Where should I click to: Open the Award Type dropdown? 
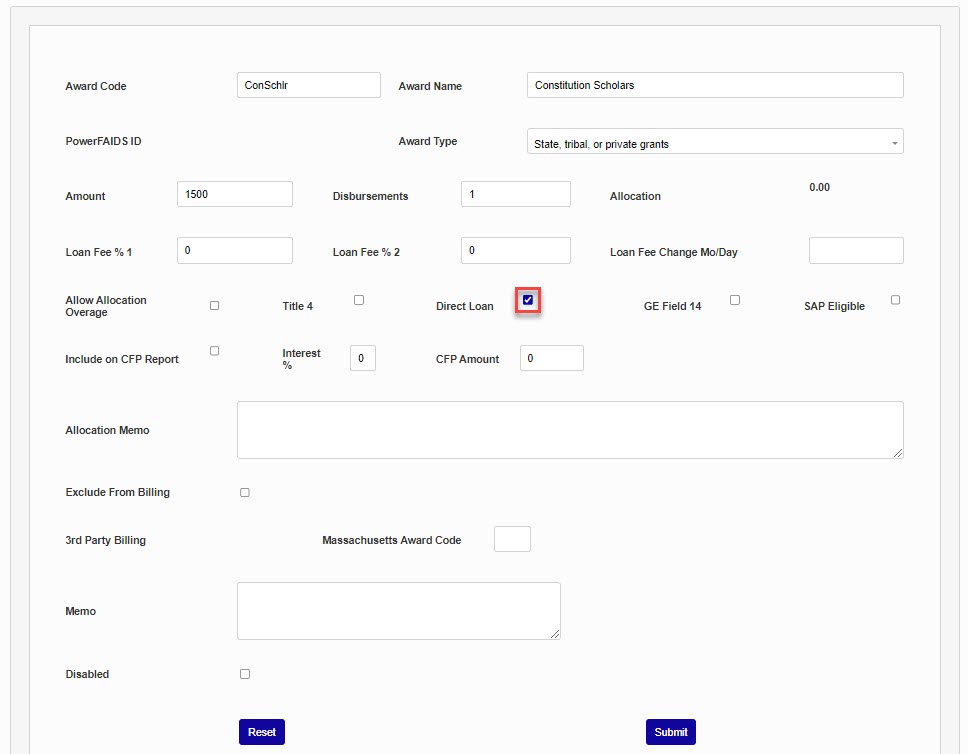(714, 143)
